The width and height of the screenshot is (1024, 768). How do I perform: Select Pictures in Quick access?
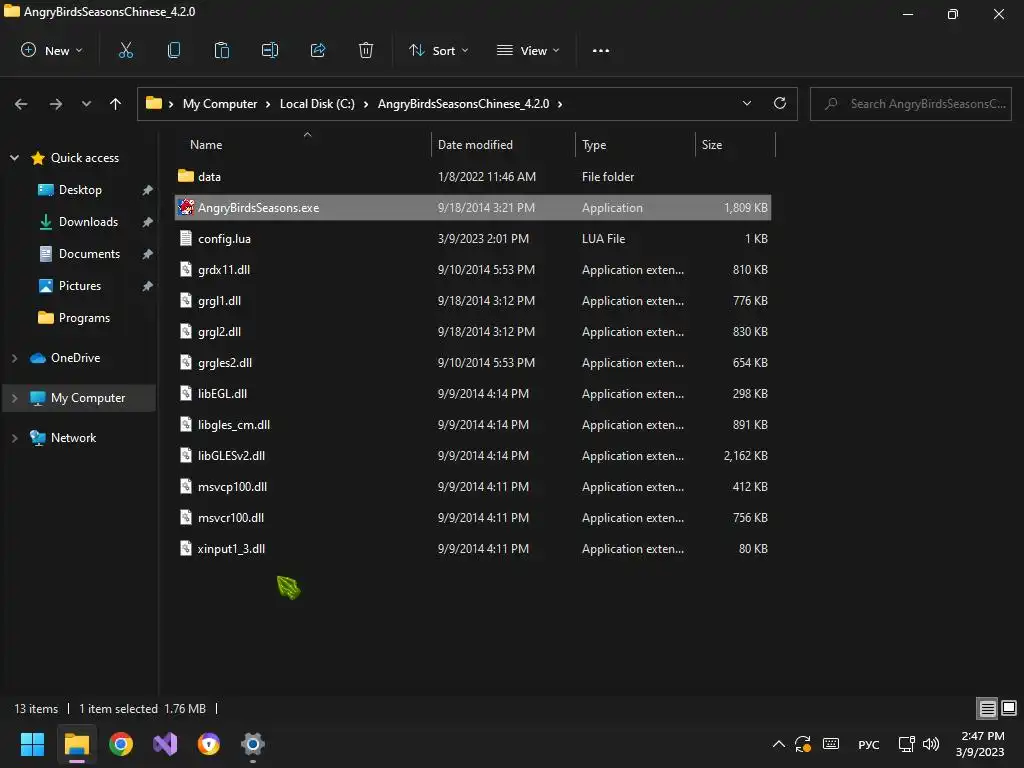click(80, 285)
